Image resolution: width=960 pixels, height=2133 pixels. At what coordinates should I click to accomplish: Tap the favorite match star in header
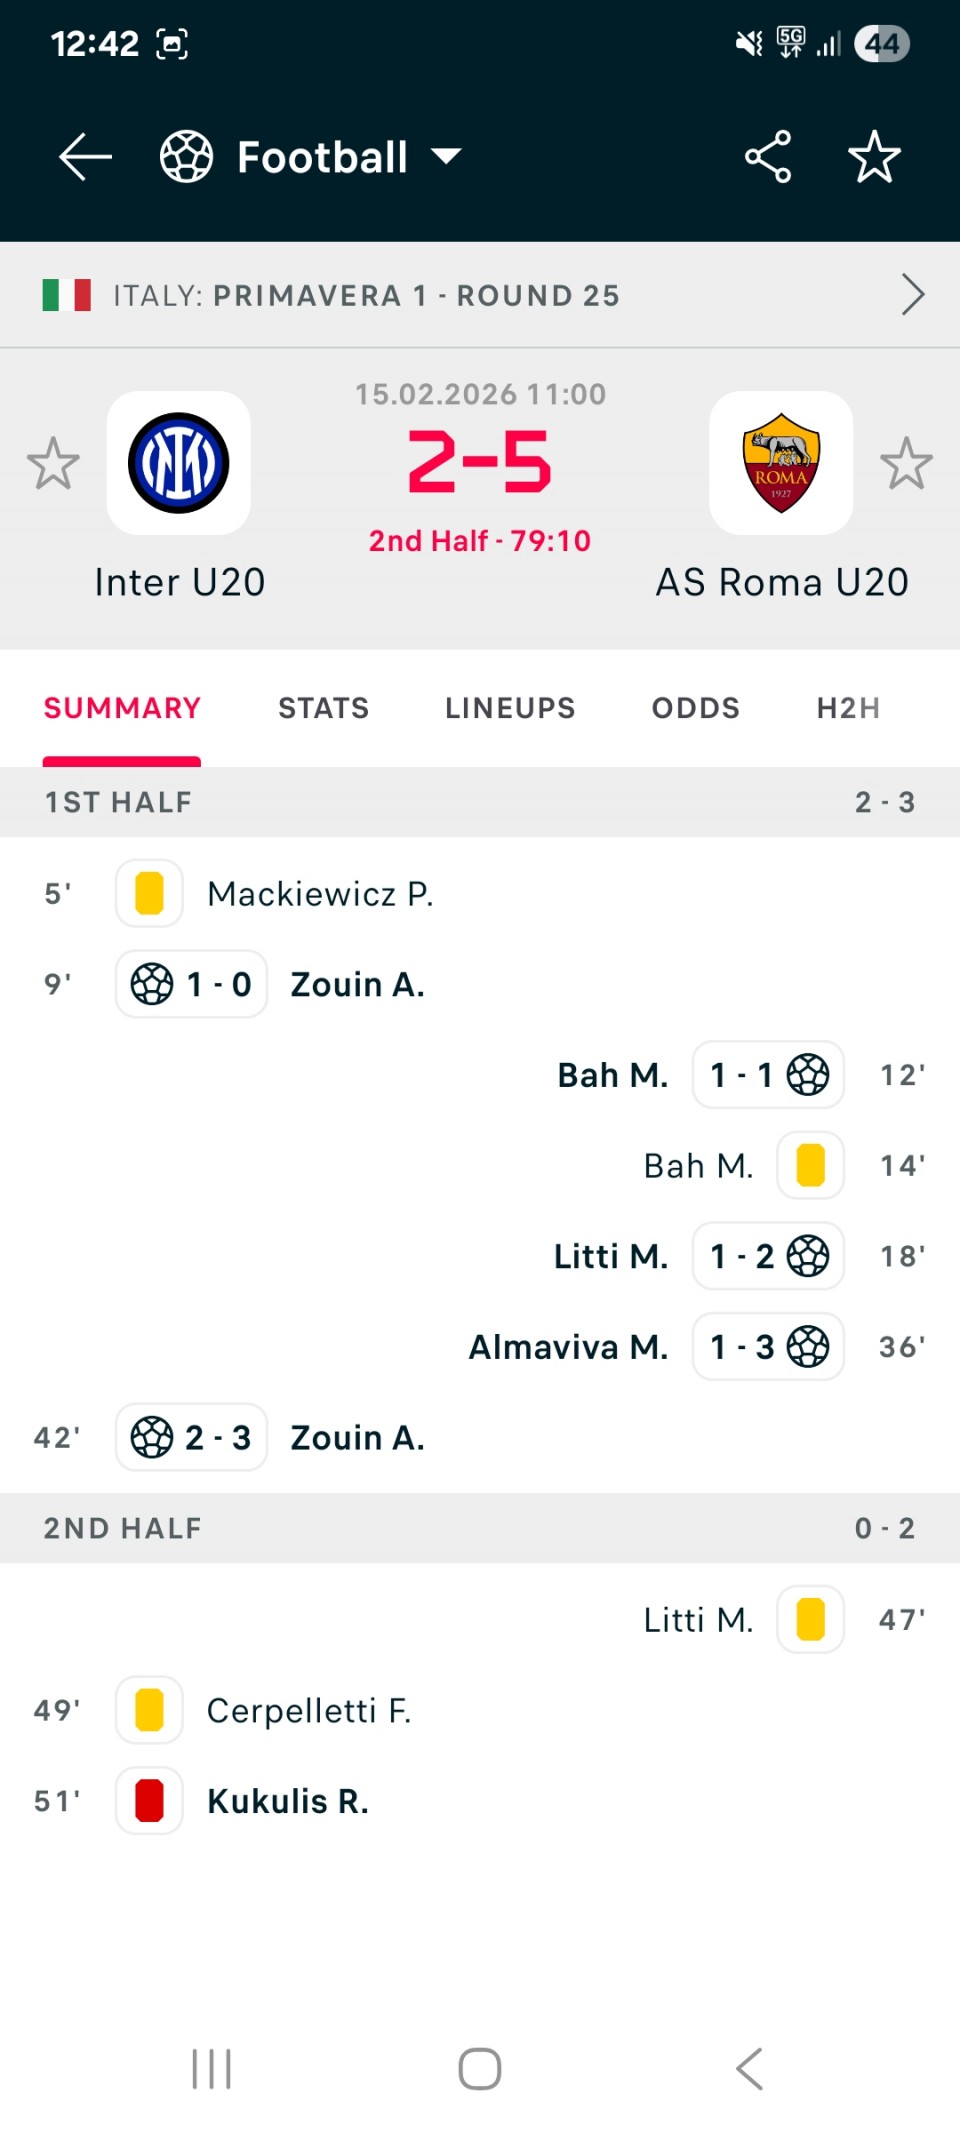(874, 157)
